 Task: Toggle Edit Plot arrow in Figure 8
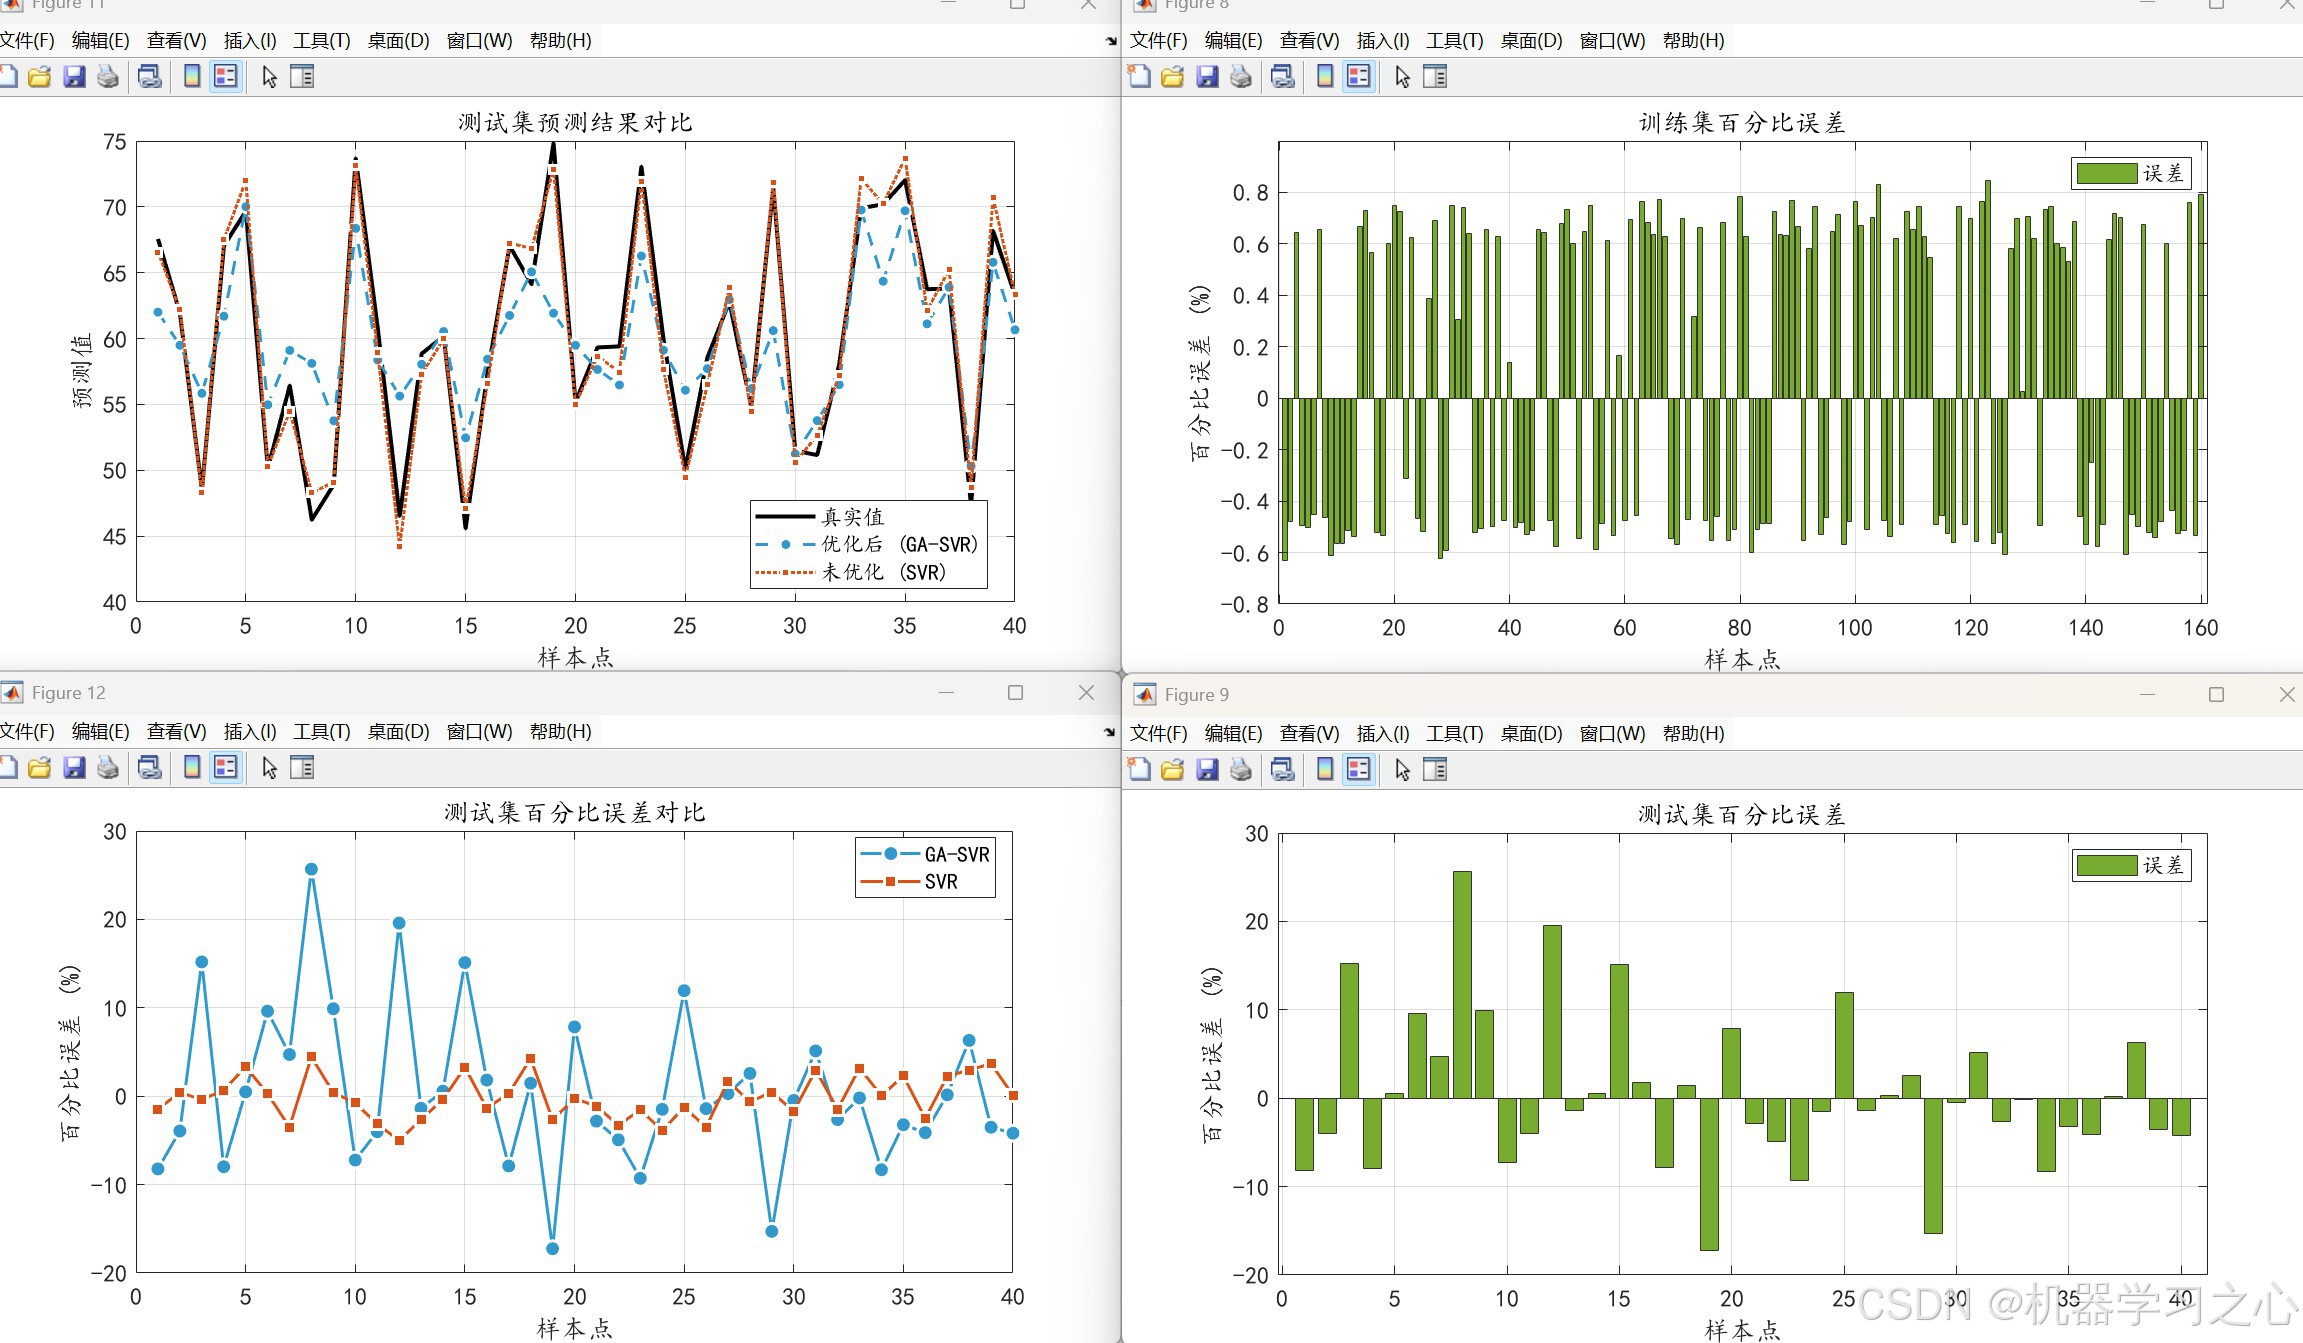(x=1402, y=76)
